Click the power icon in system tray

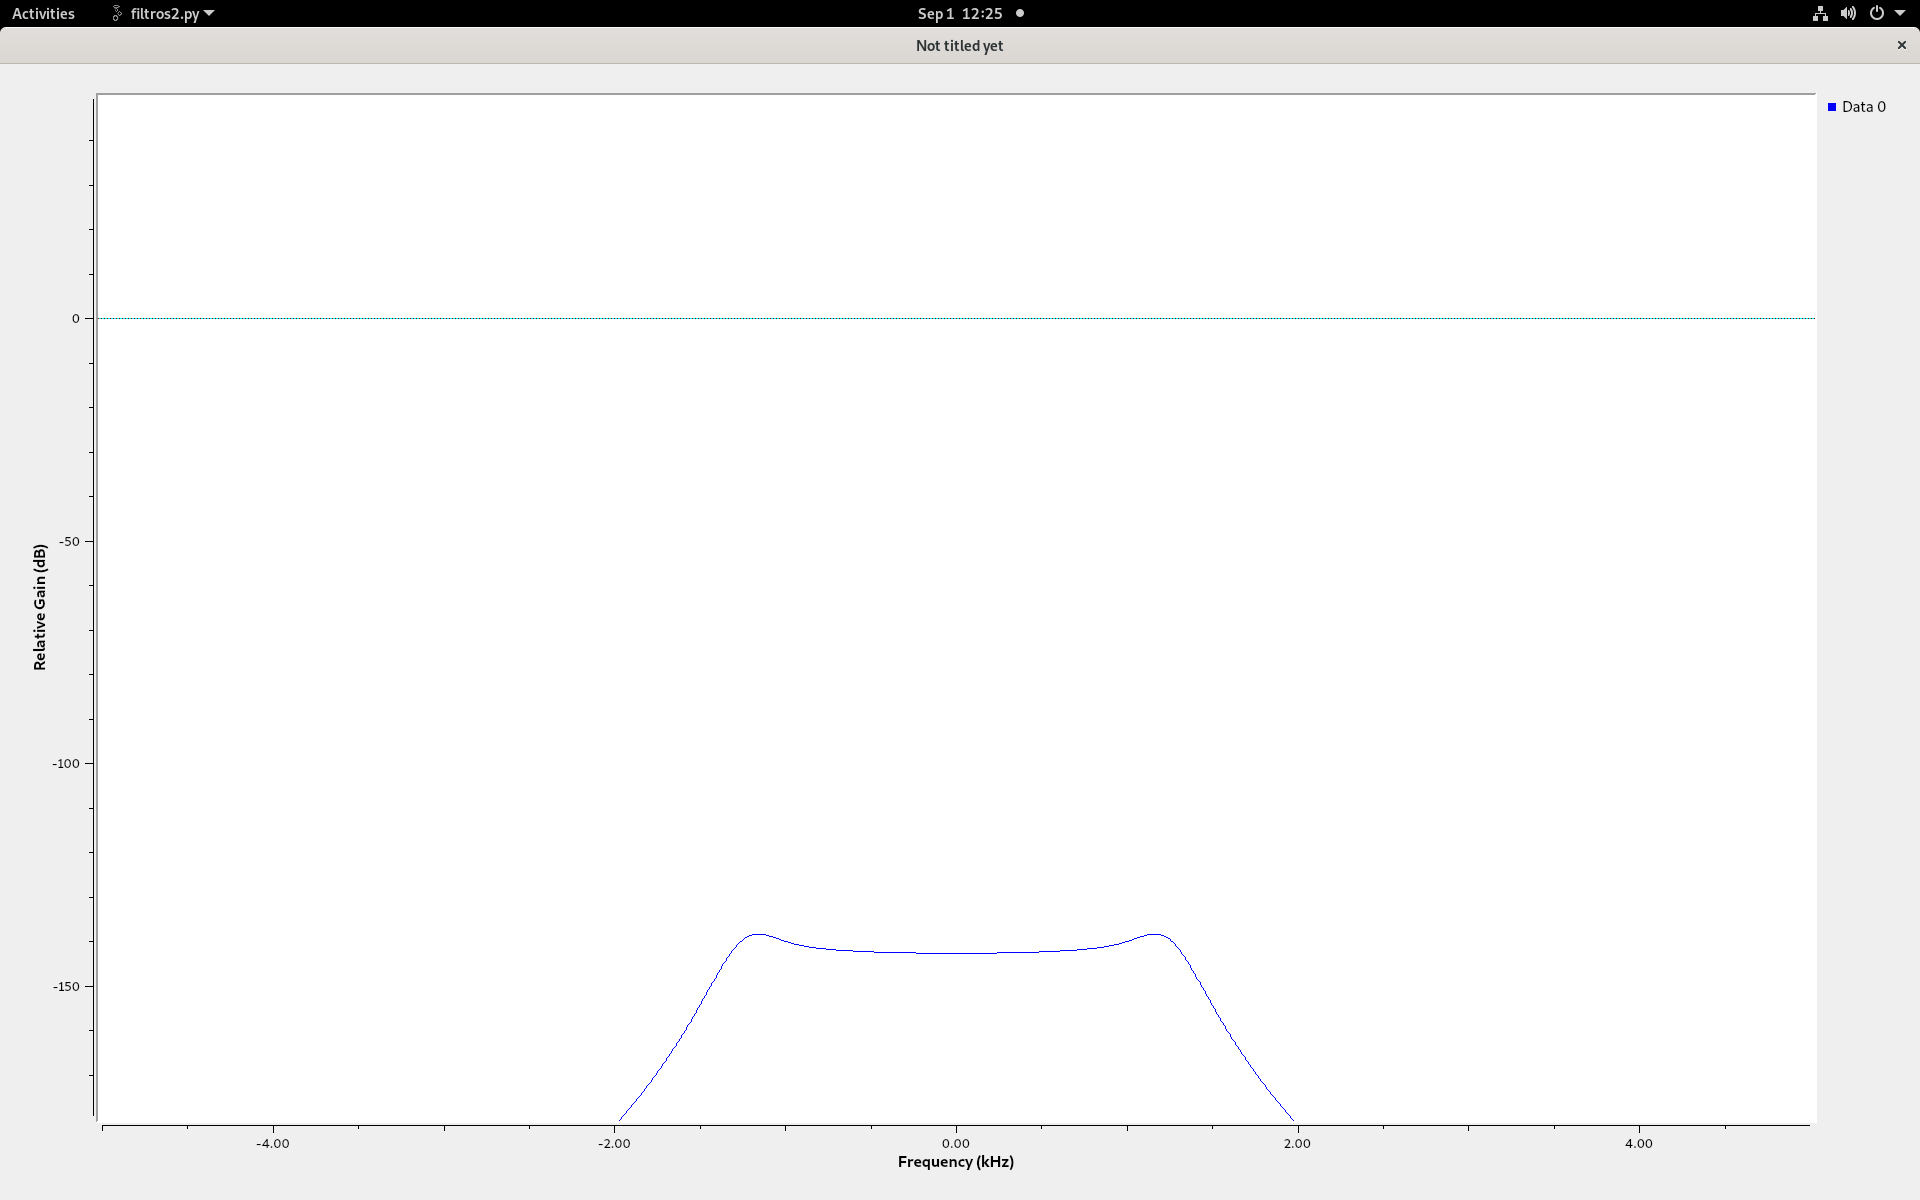pyautogui.click(x=1877, y=13)
